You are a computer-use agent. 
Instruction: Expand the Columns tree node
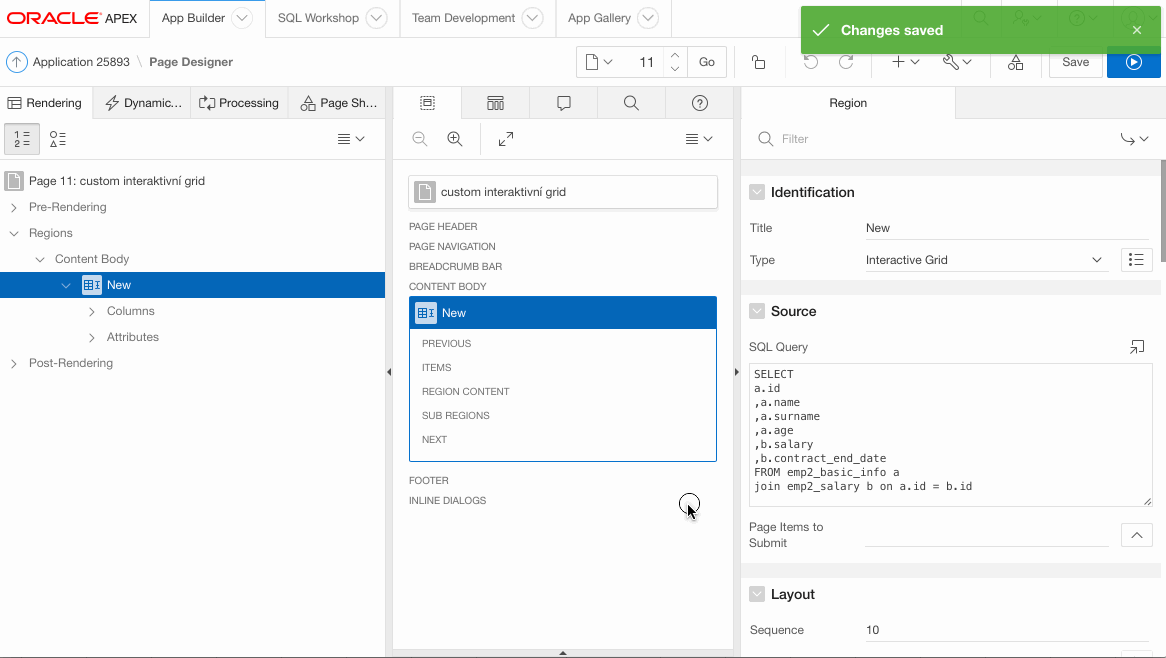pos(92,311)
